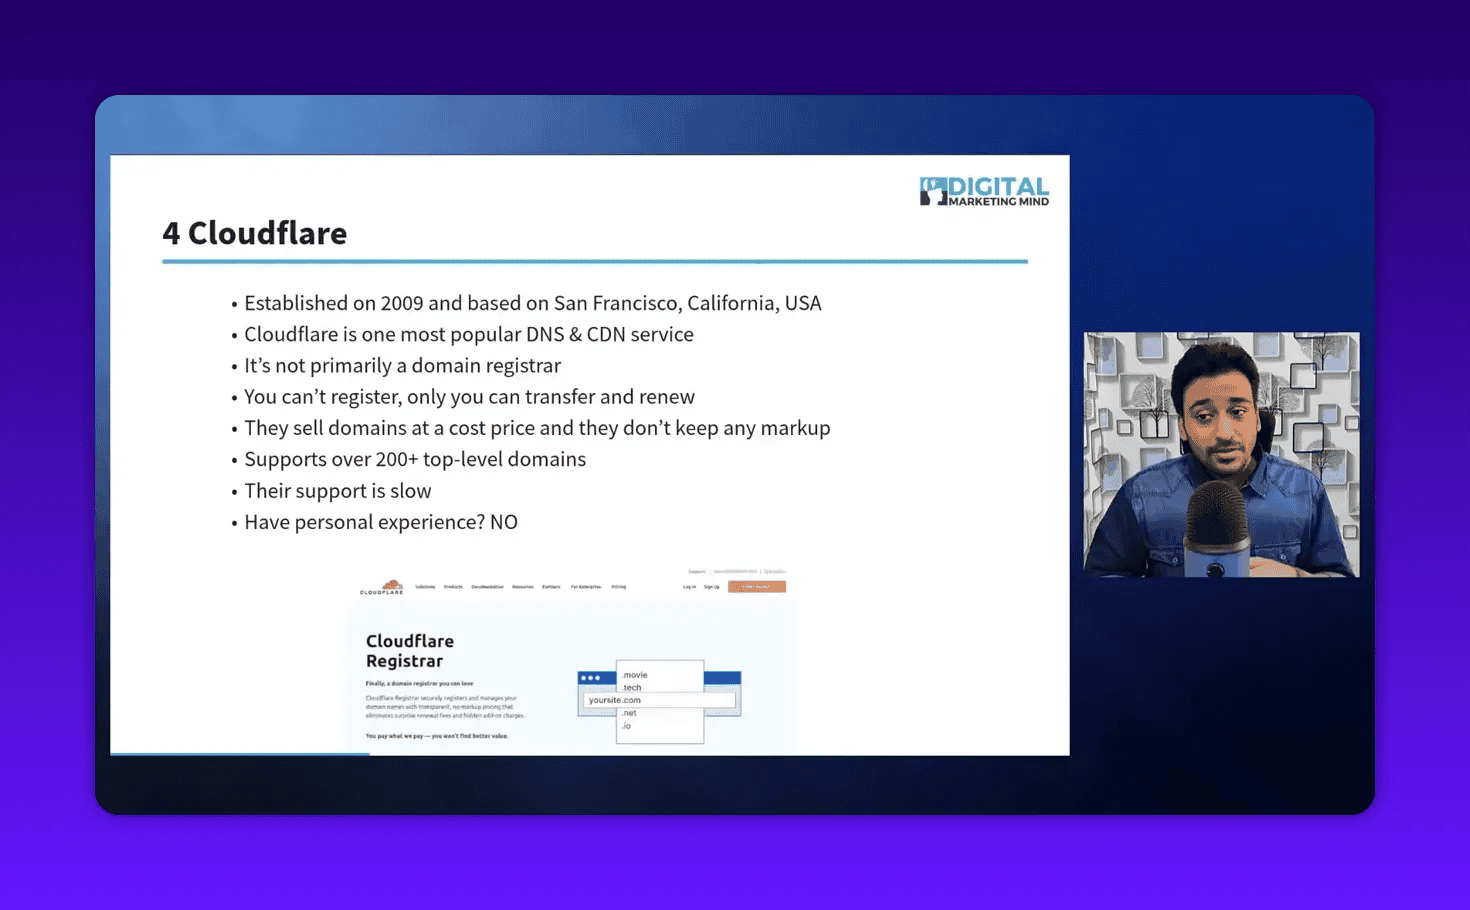Select .tech from the domain extension dropdown

click(631, 687)
